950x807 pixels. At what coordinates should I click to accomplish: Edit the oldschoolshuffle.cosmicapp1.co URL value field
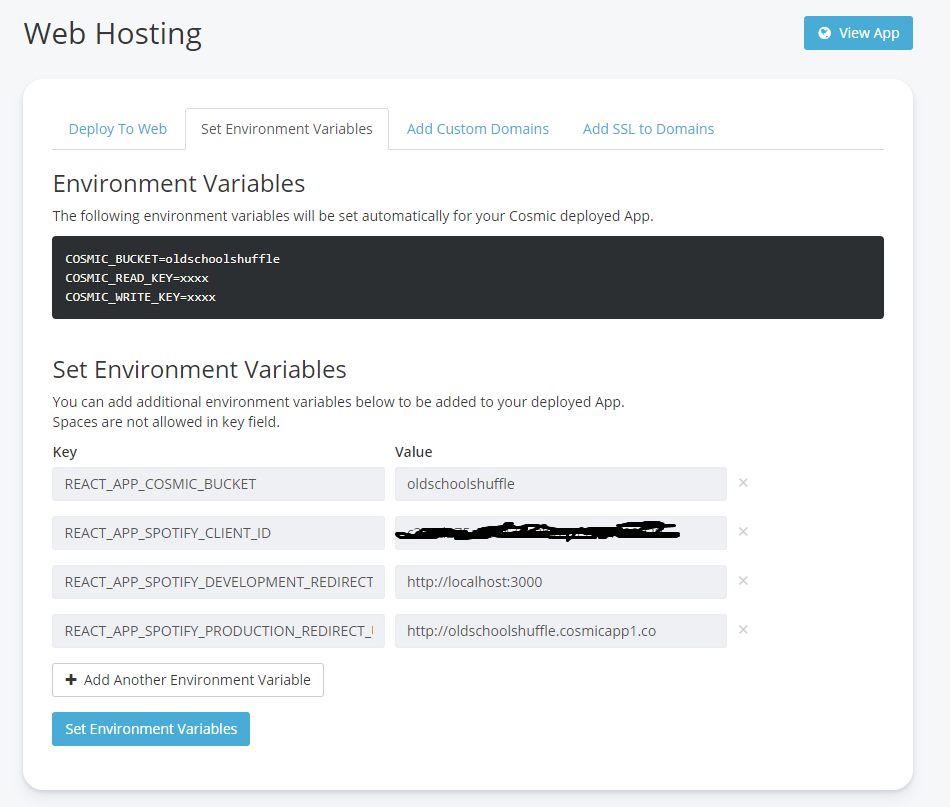(560, 631)
